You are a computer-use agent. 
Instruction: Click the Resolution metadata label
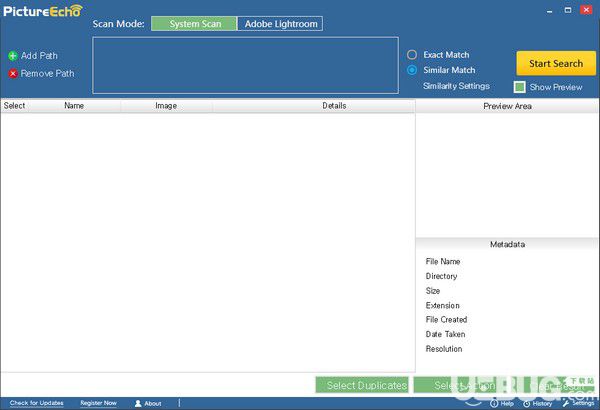(444, 349)
